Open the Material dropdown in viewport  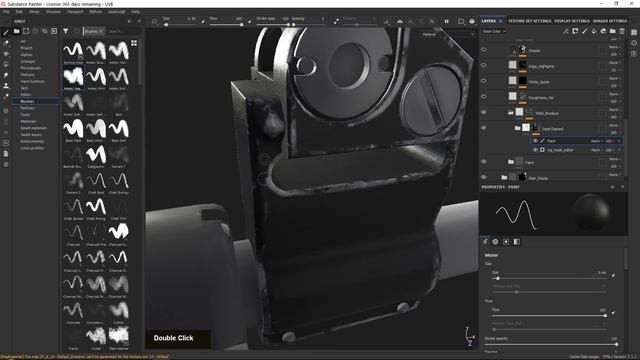(x=448, y=34)
